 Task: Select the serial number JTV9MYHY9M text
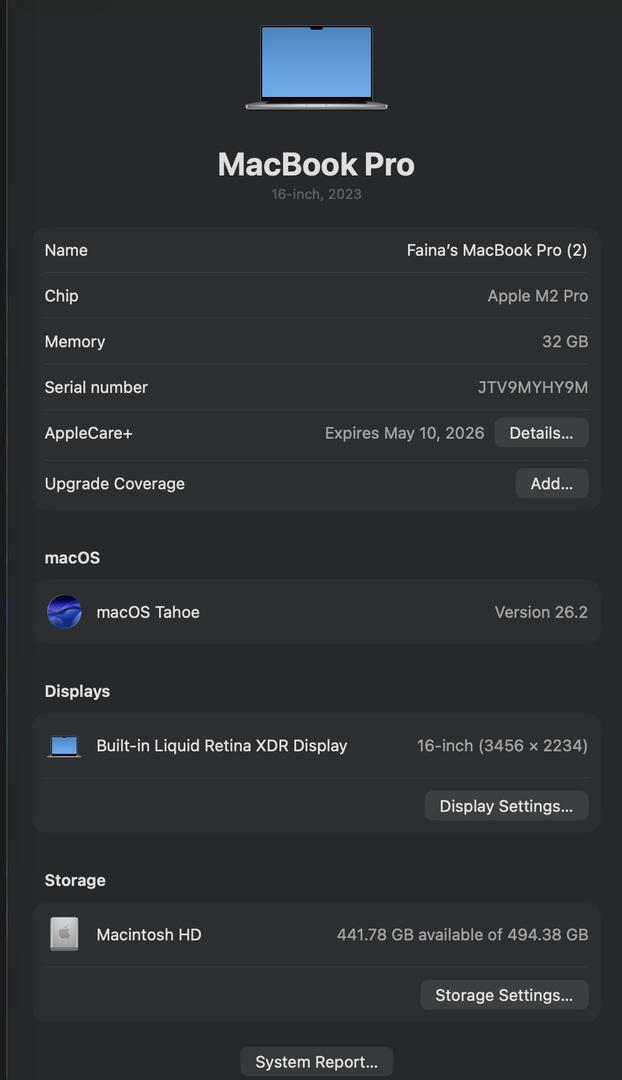click(x=532, y=387)
